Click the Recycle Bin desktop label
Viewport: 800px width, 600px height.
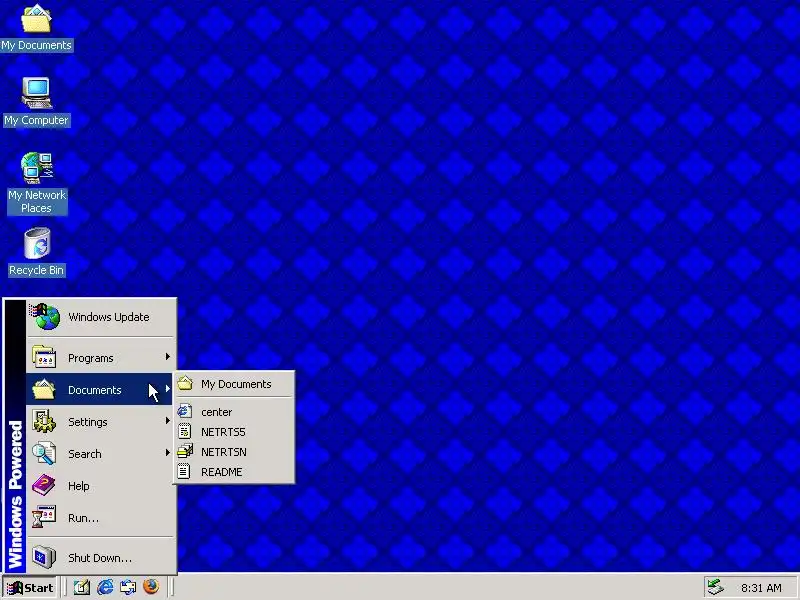click(36, 270)
